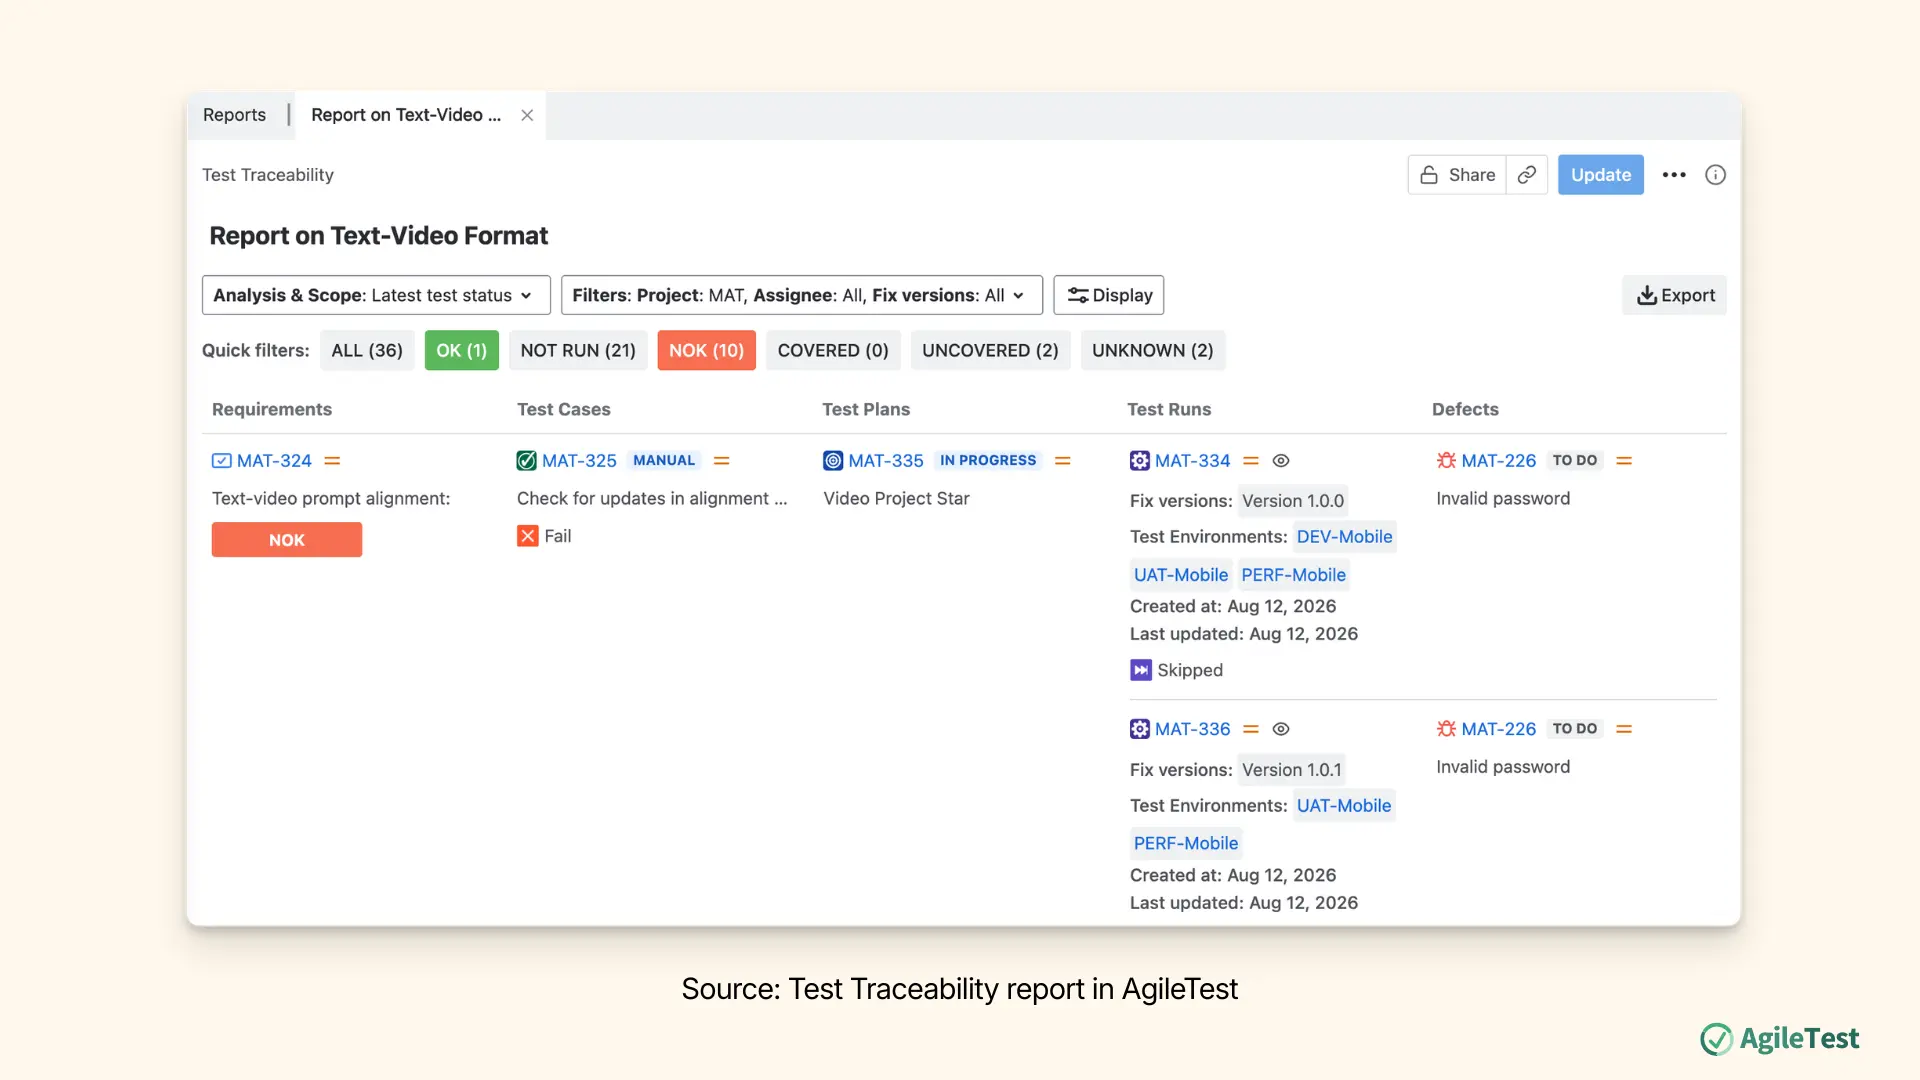
Task: Export the traceability report
Action: (1674, 295)
